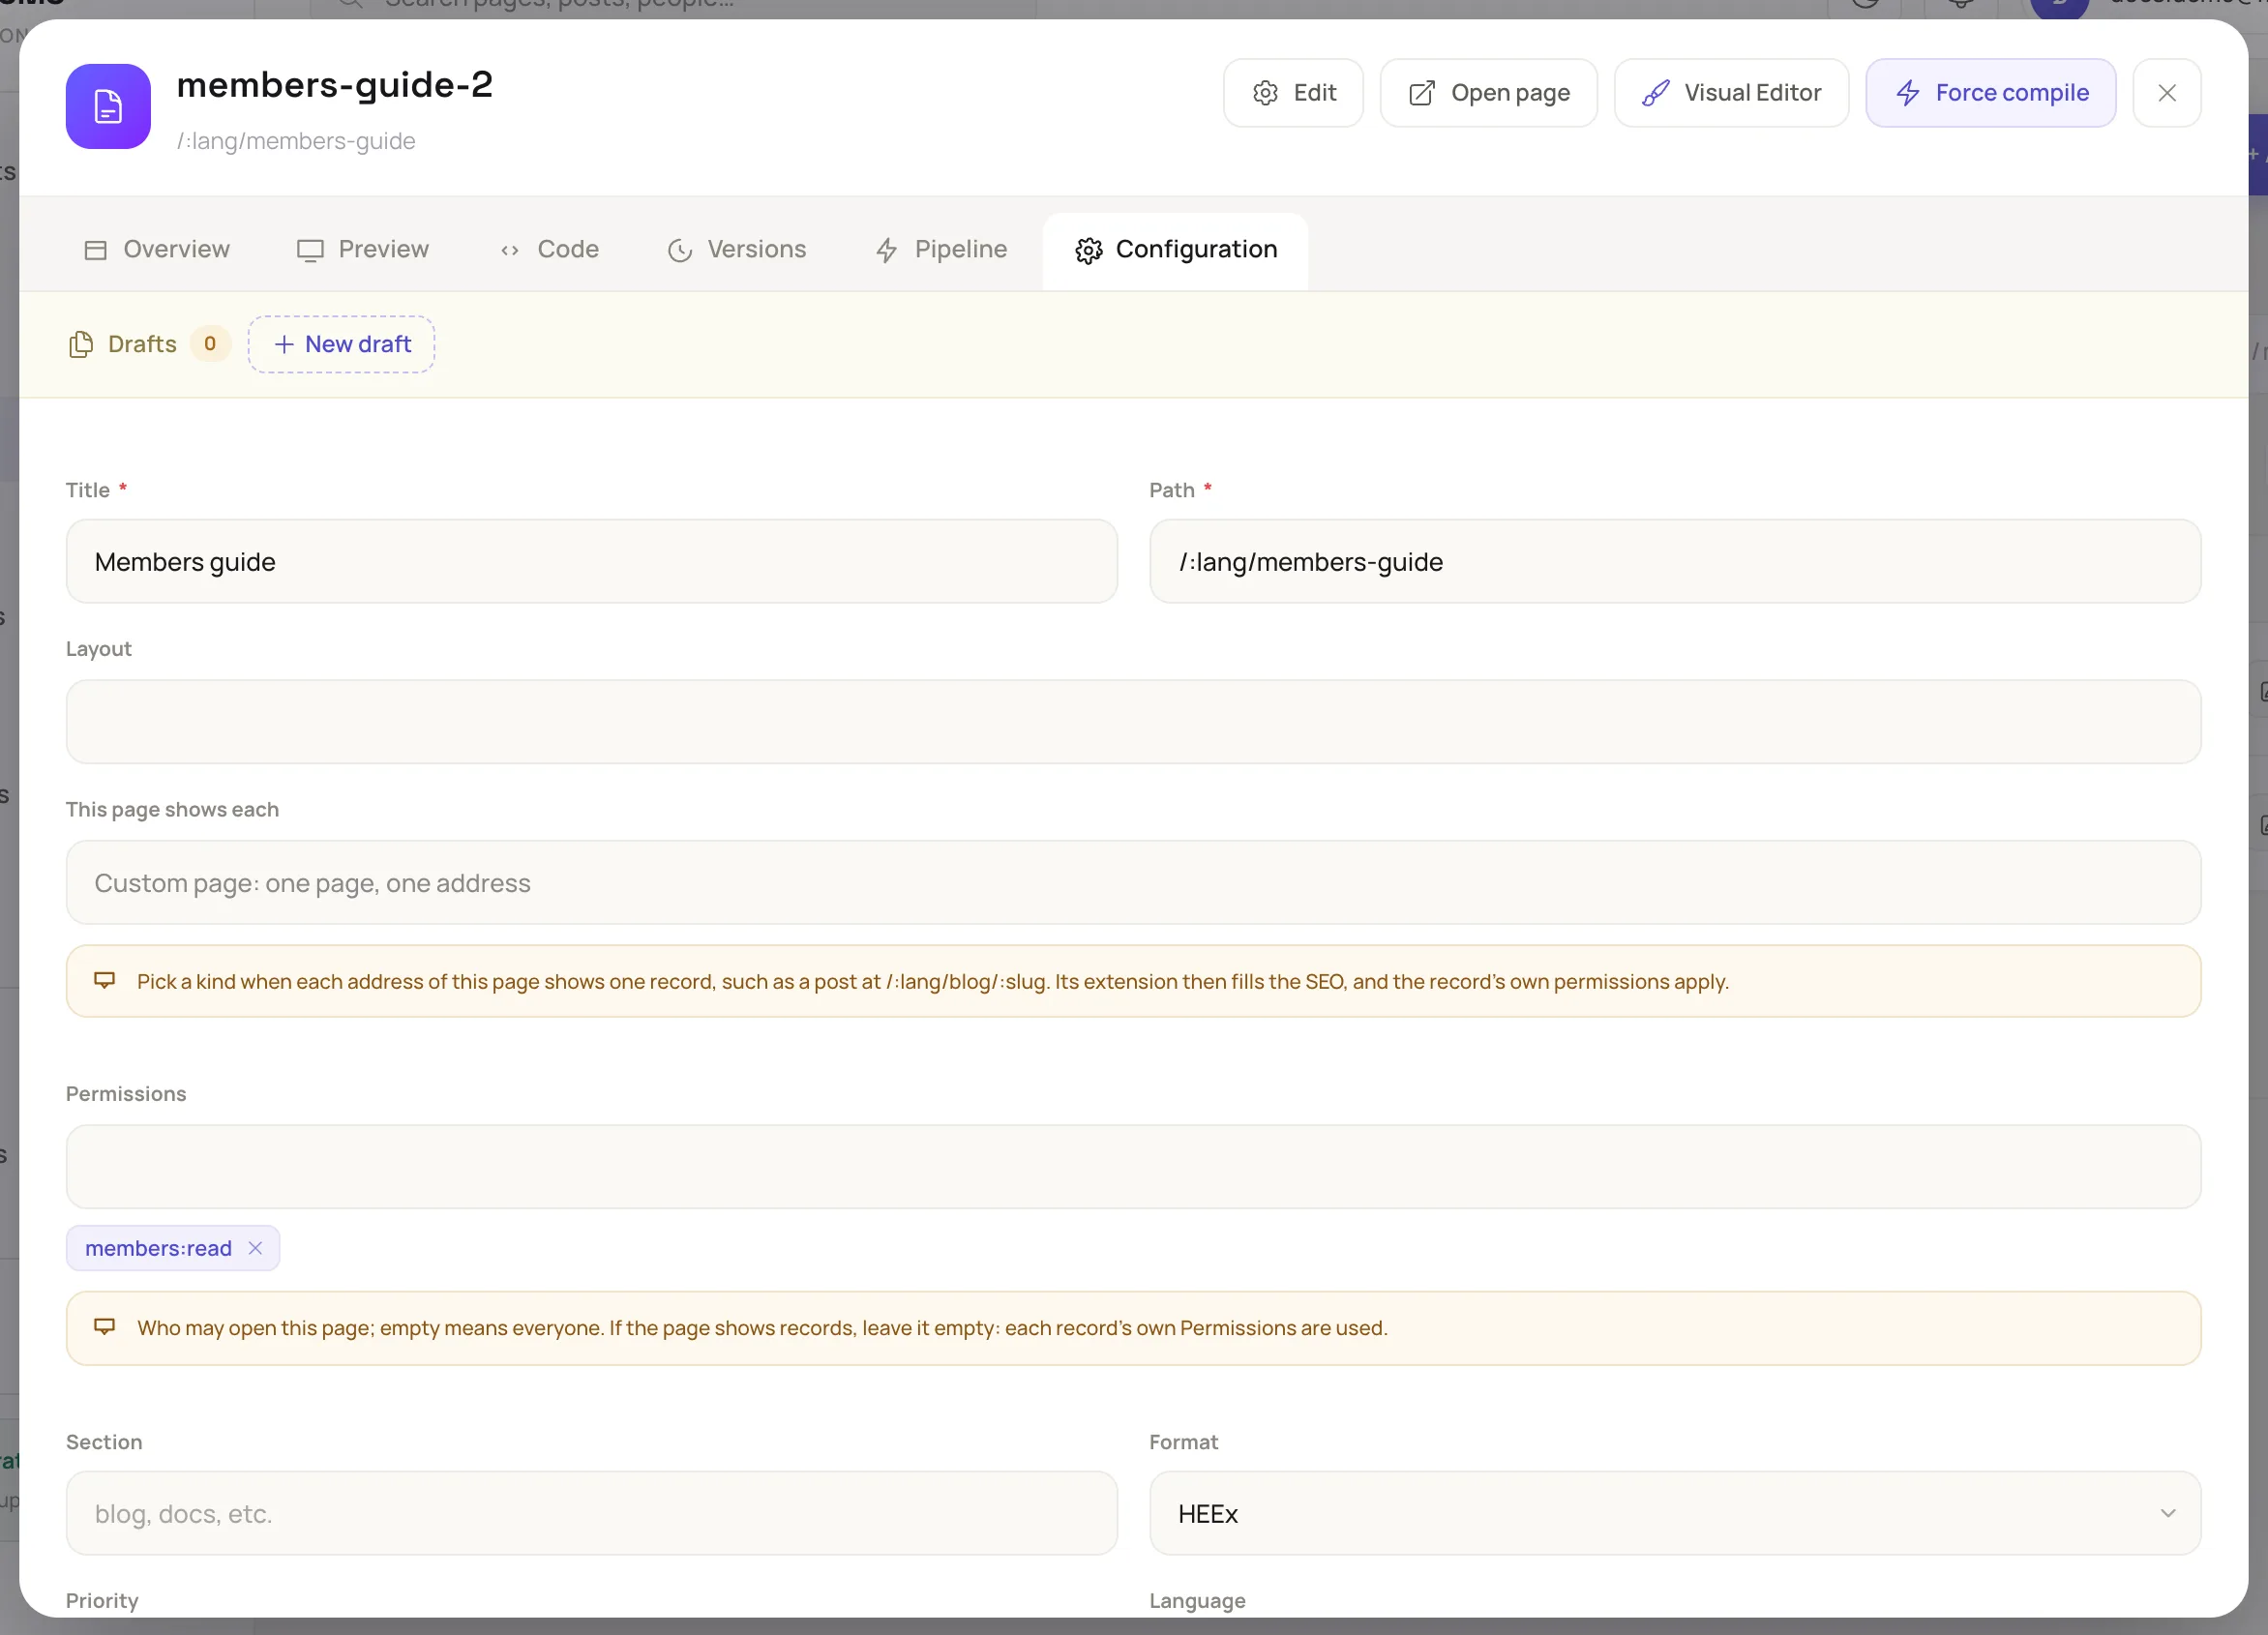Click the Format dropdown chevron arrow
2268x1635 pixels.
click(2167, 1513)
